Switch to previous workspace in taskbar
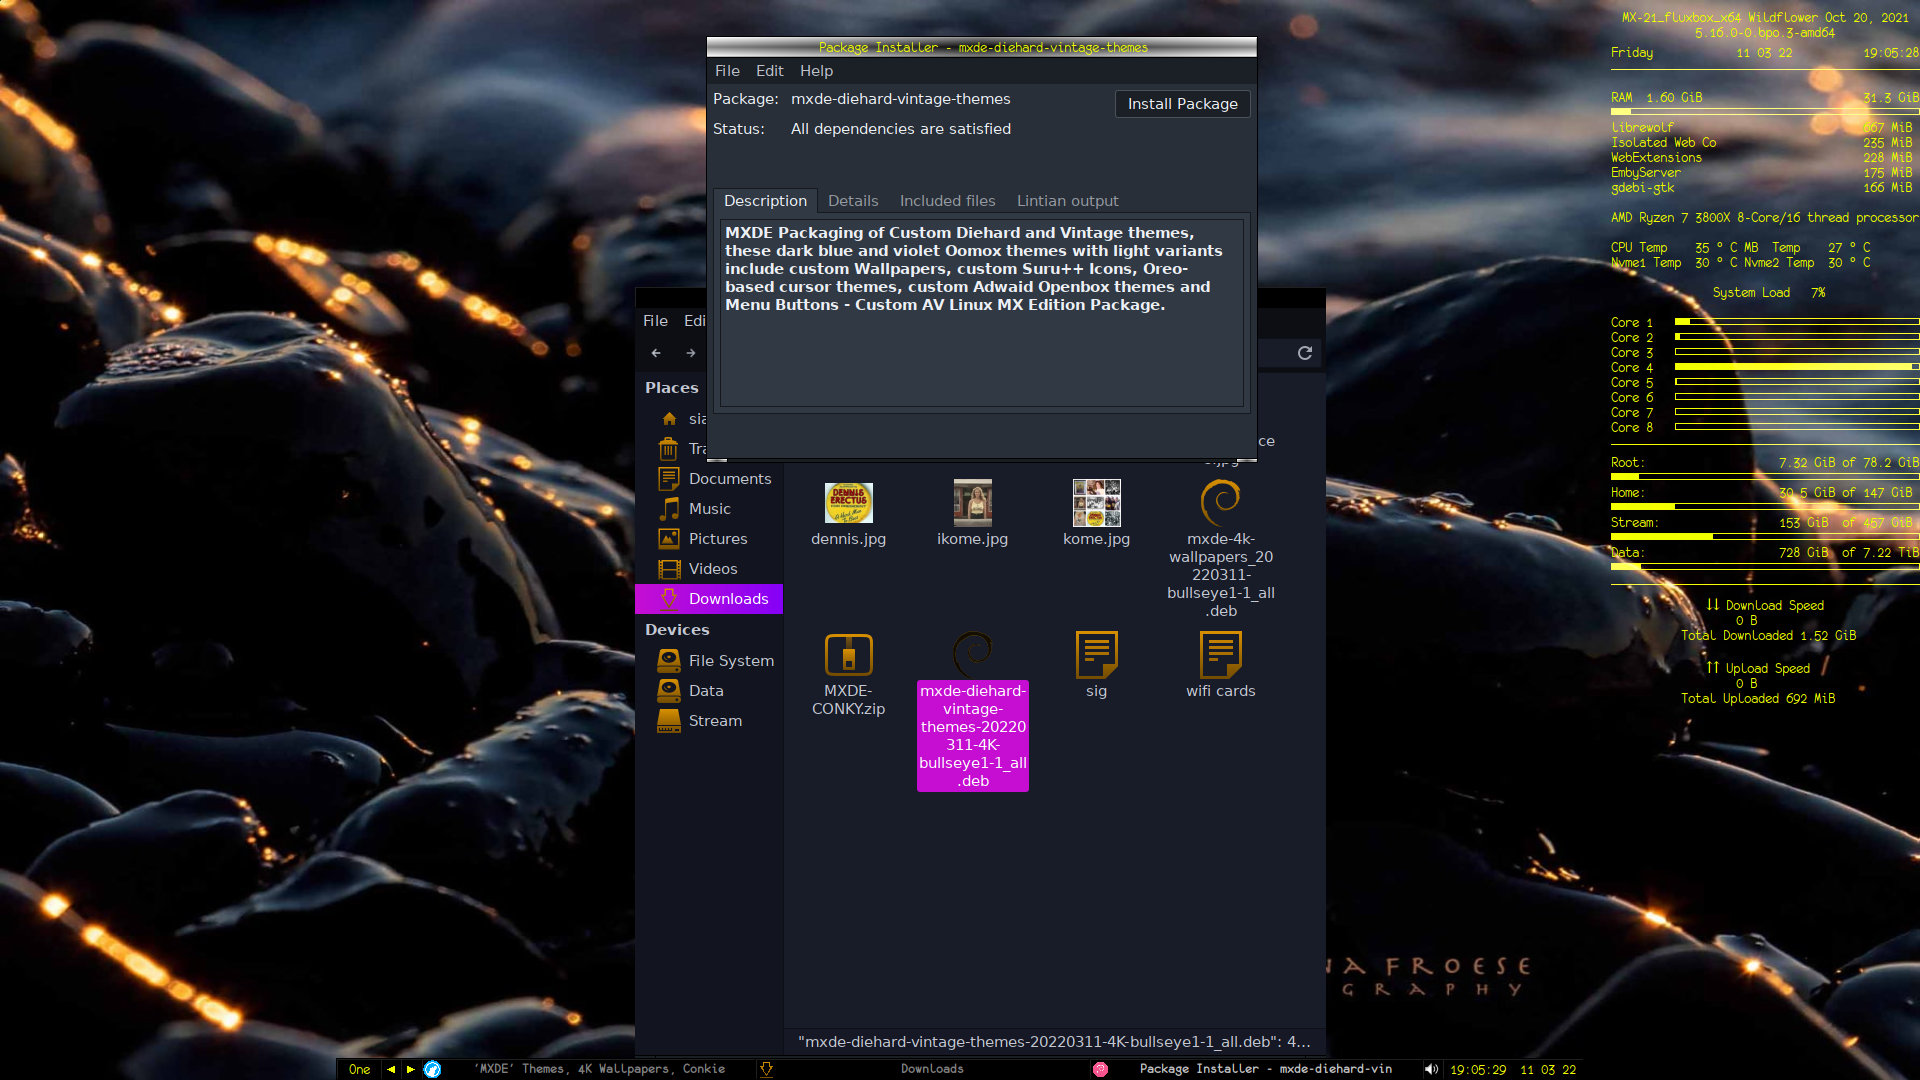 point(390,1069)
